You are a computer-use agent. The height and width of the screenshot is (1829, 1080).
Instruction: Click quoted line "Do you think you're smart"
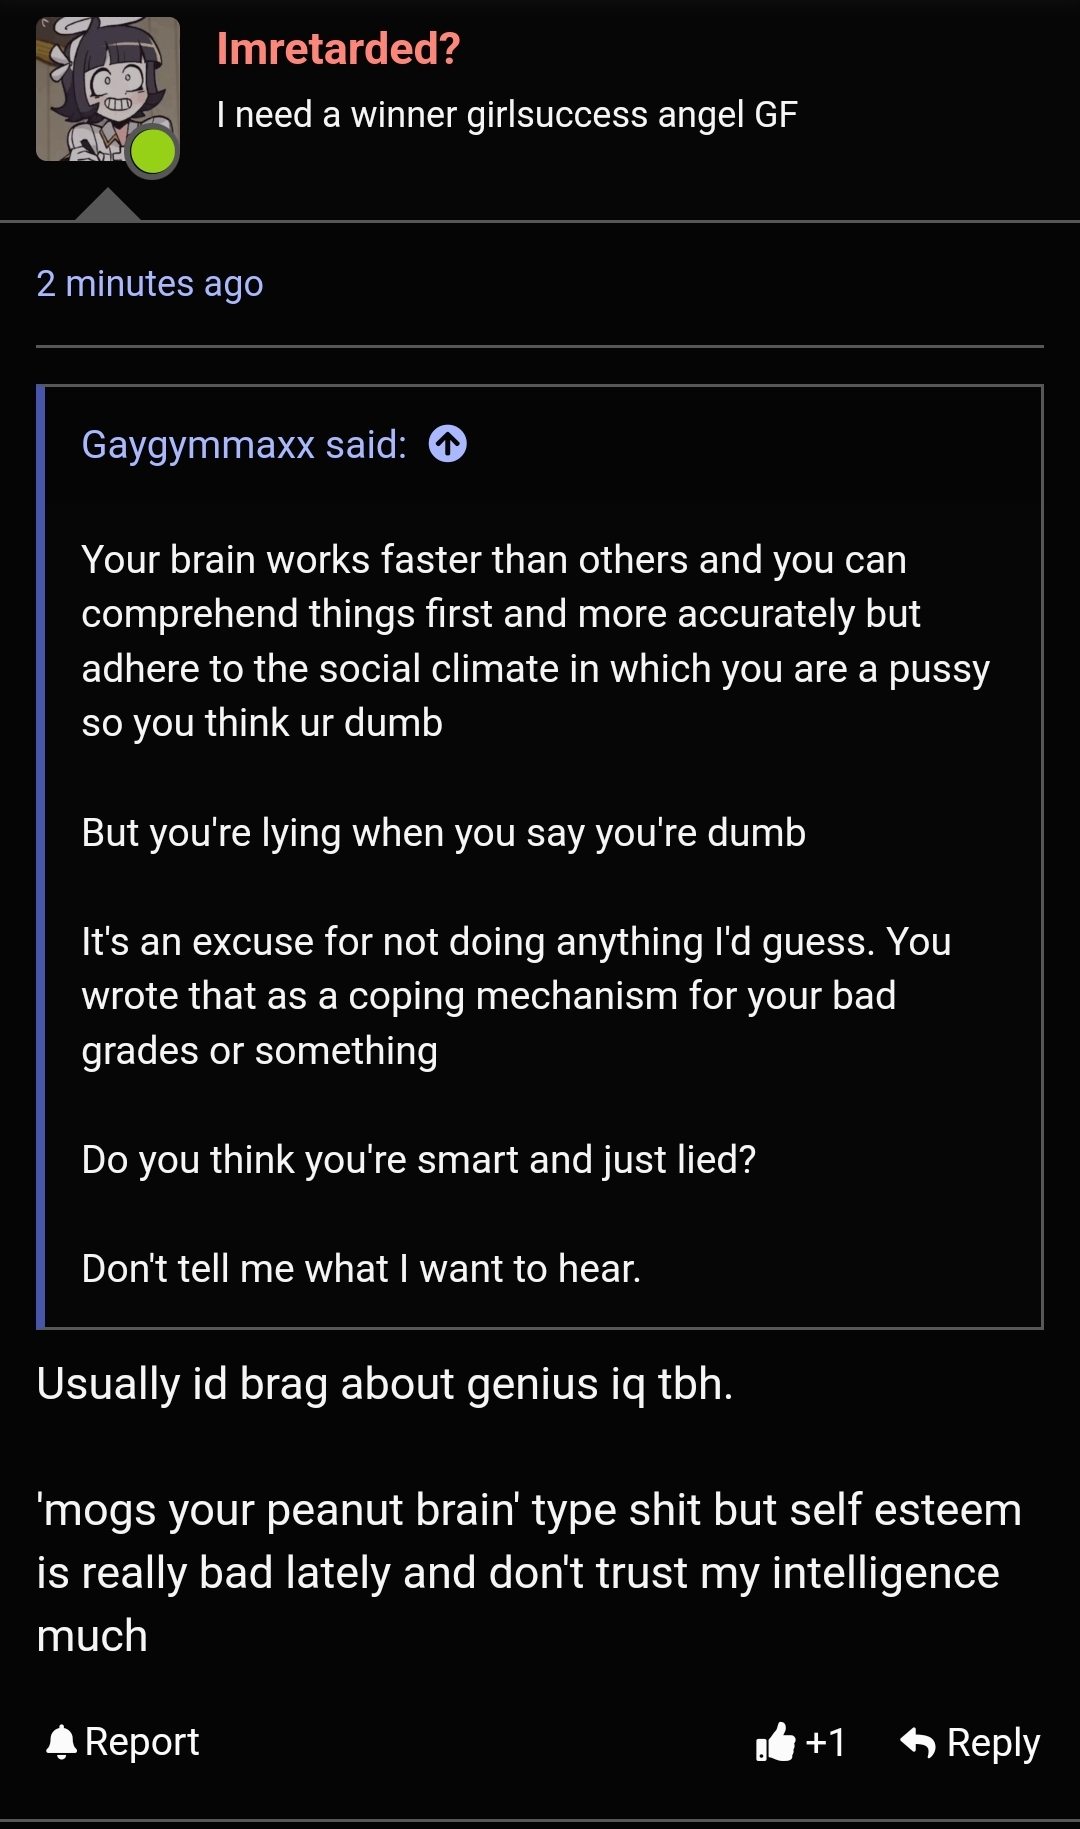click(418, 1160)
